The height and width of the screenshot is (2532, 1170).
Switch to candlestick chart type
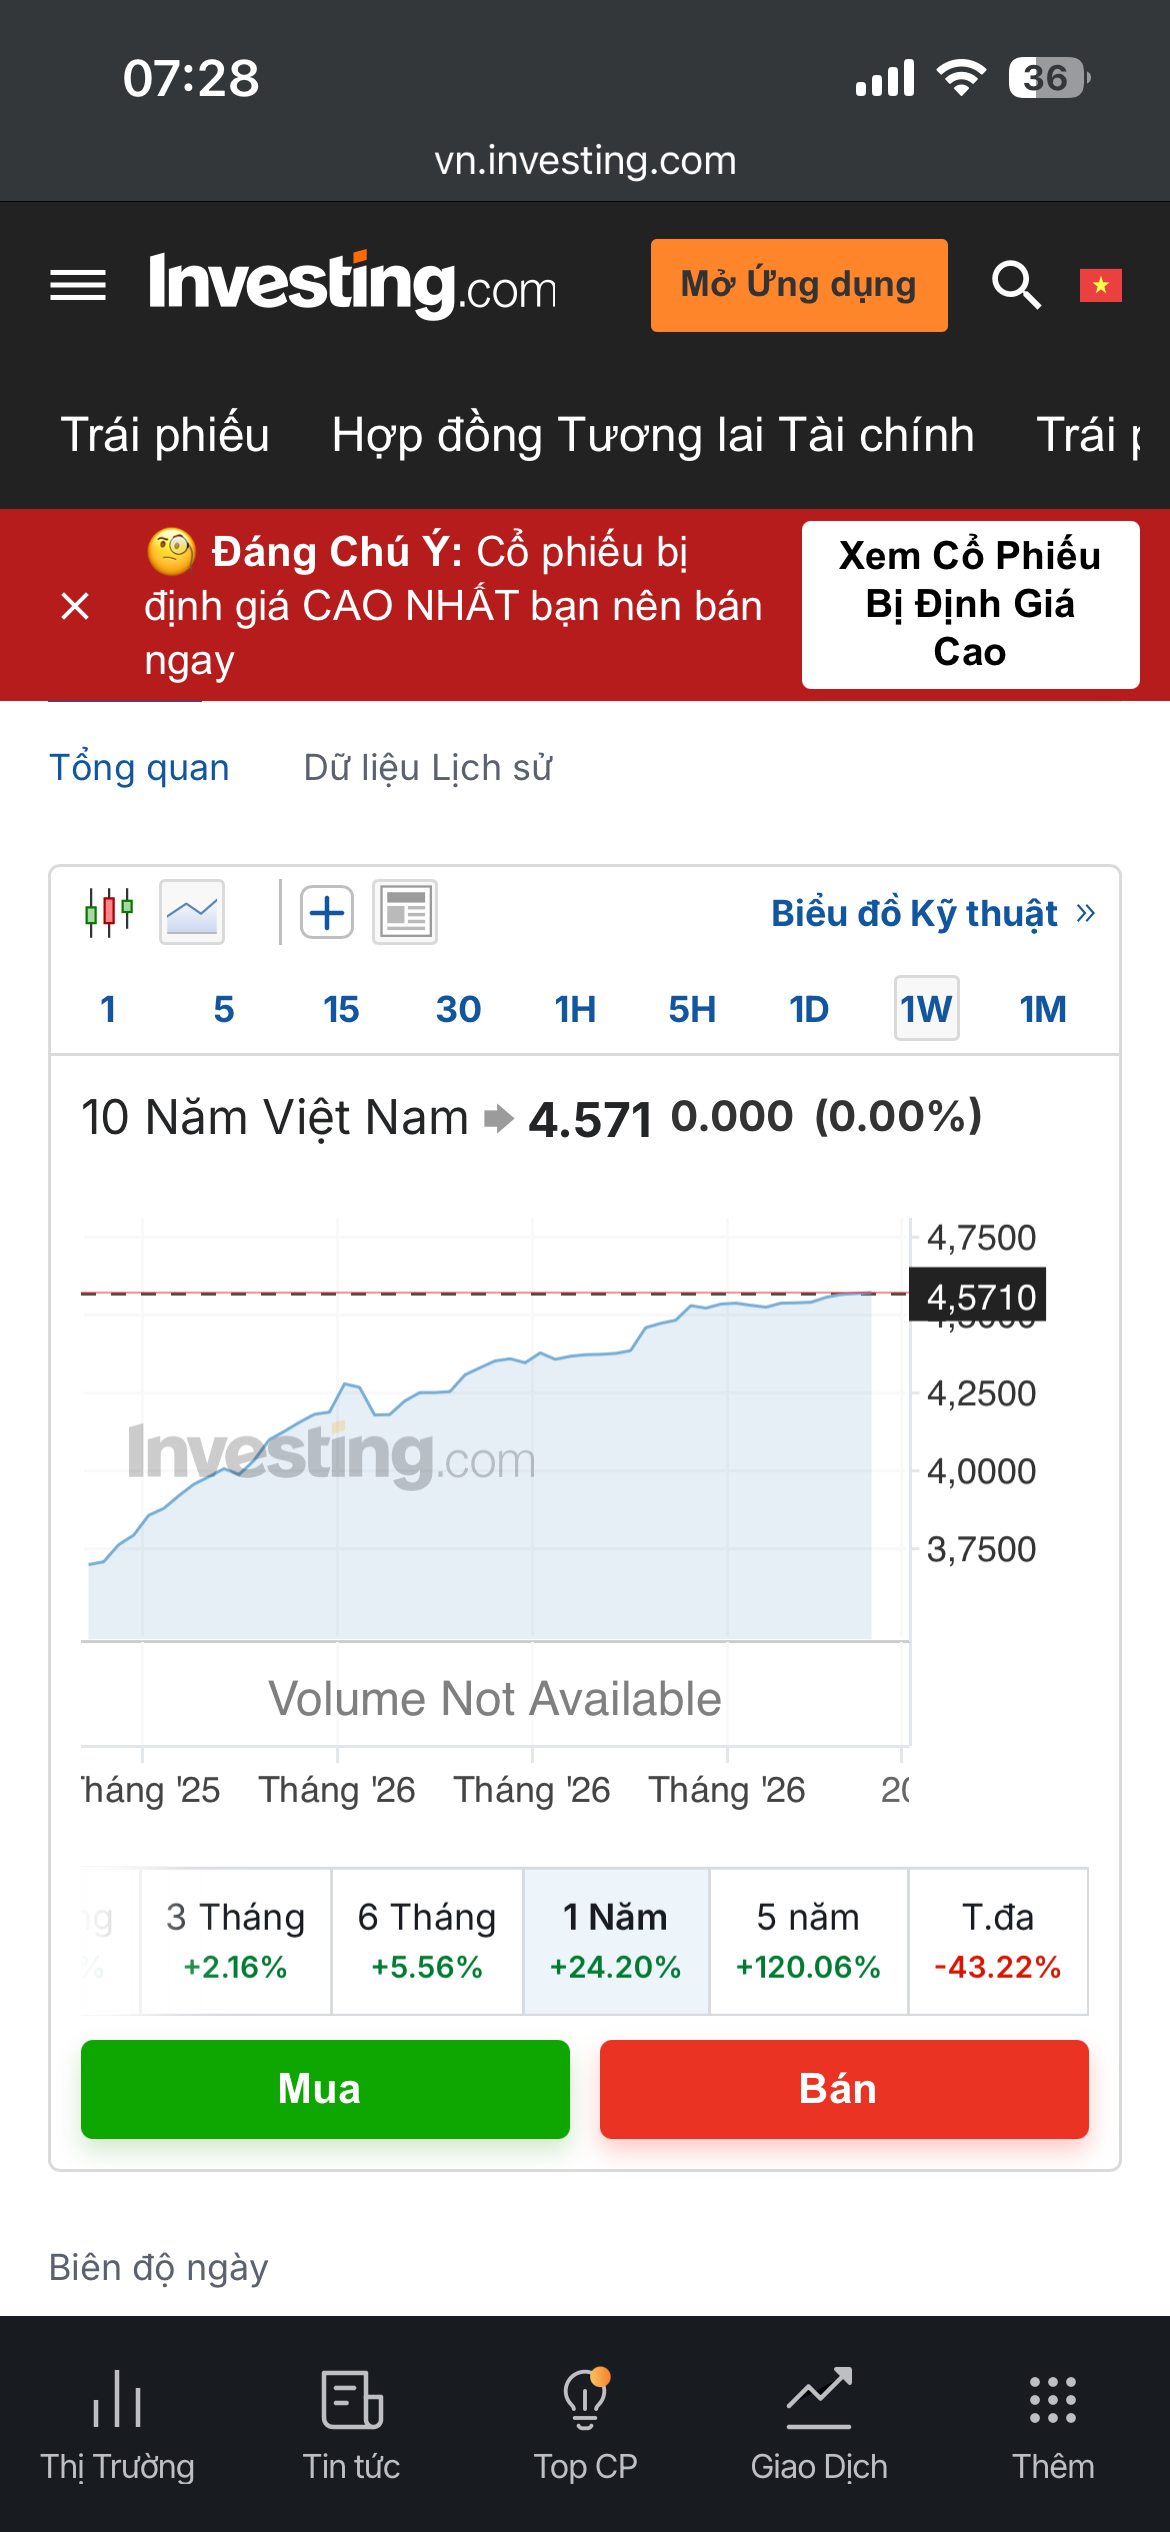click(109, 912)
